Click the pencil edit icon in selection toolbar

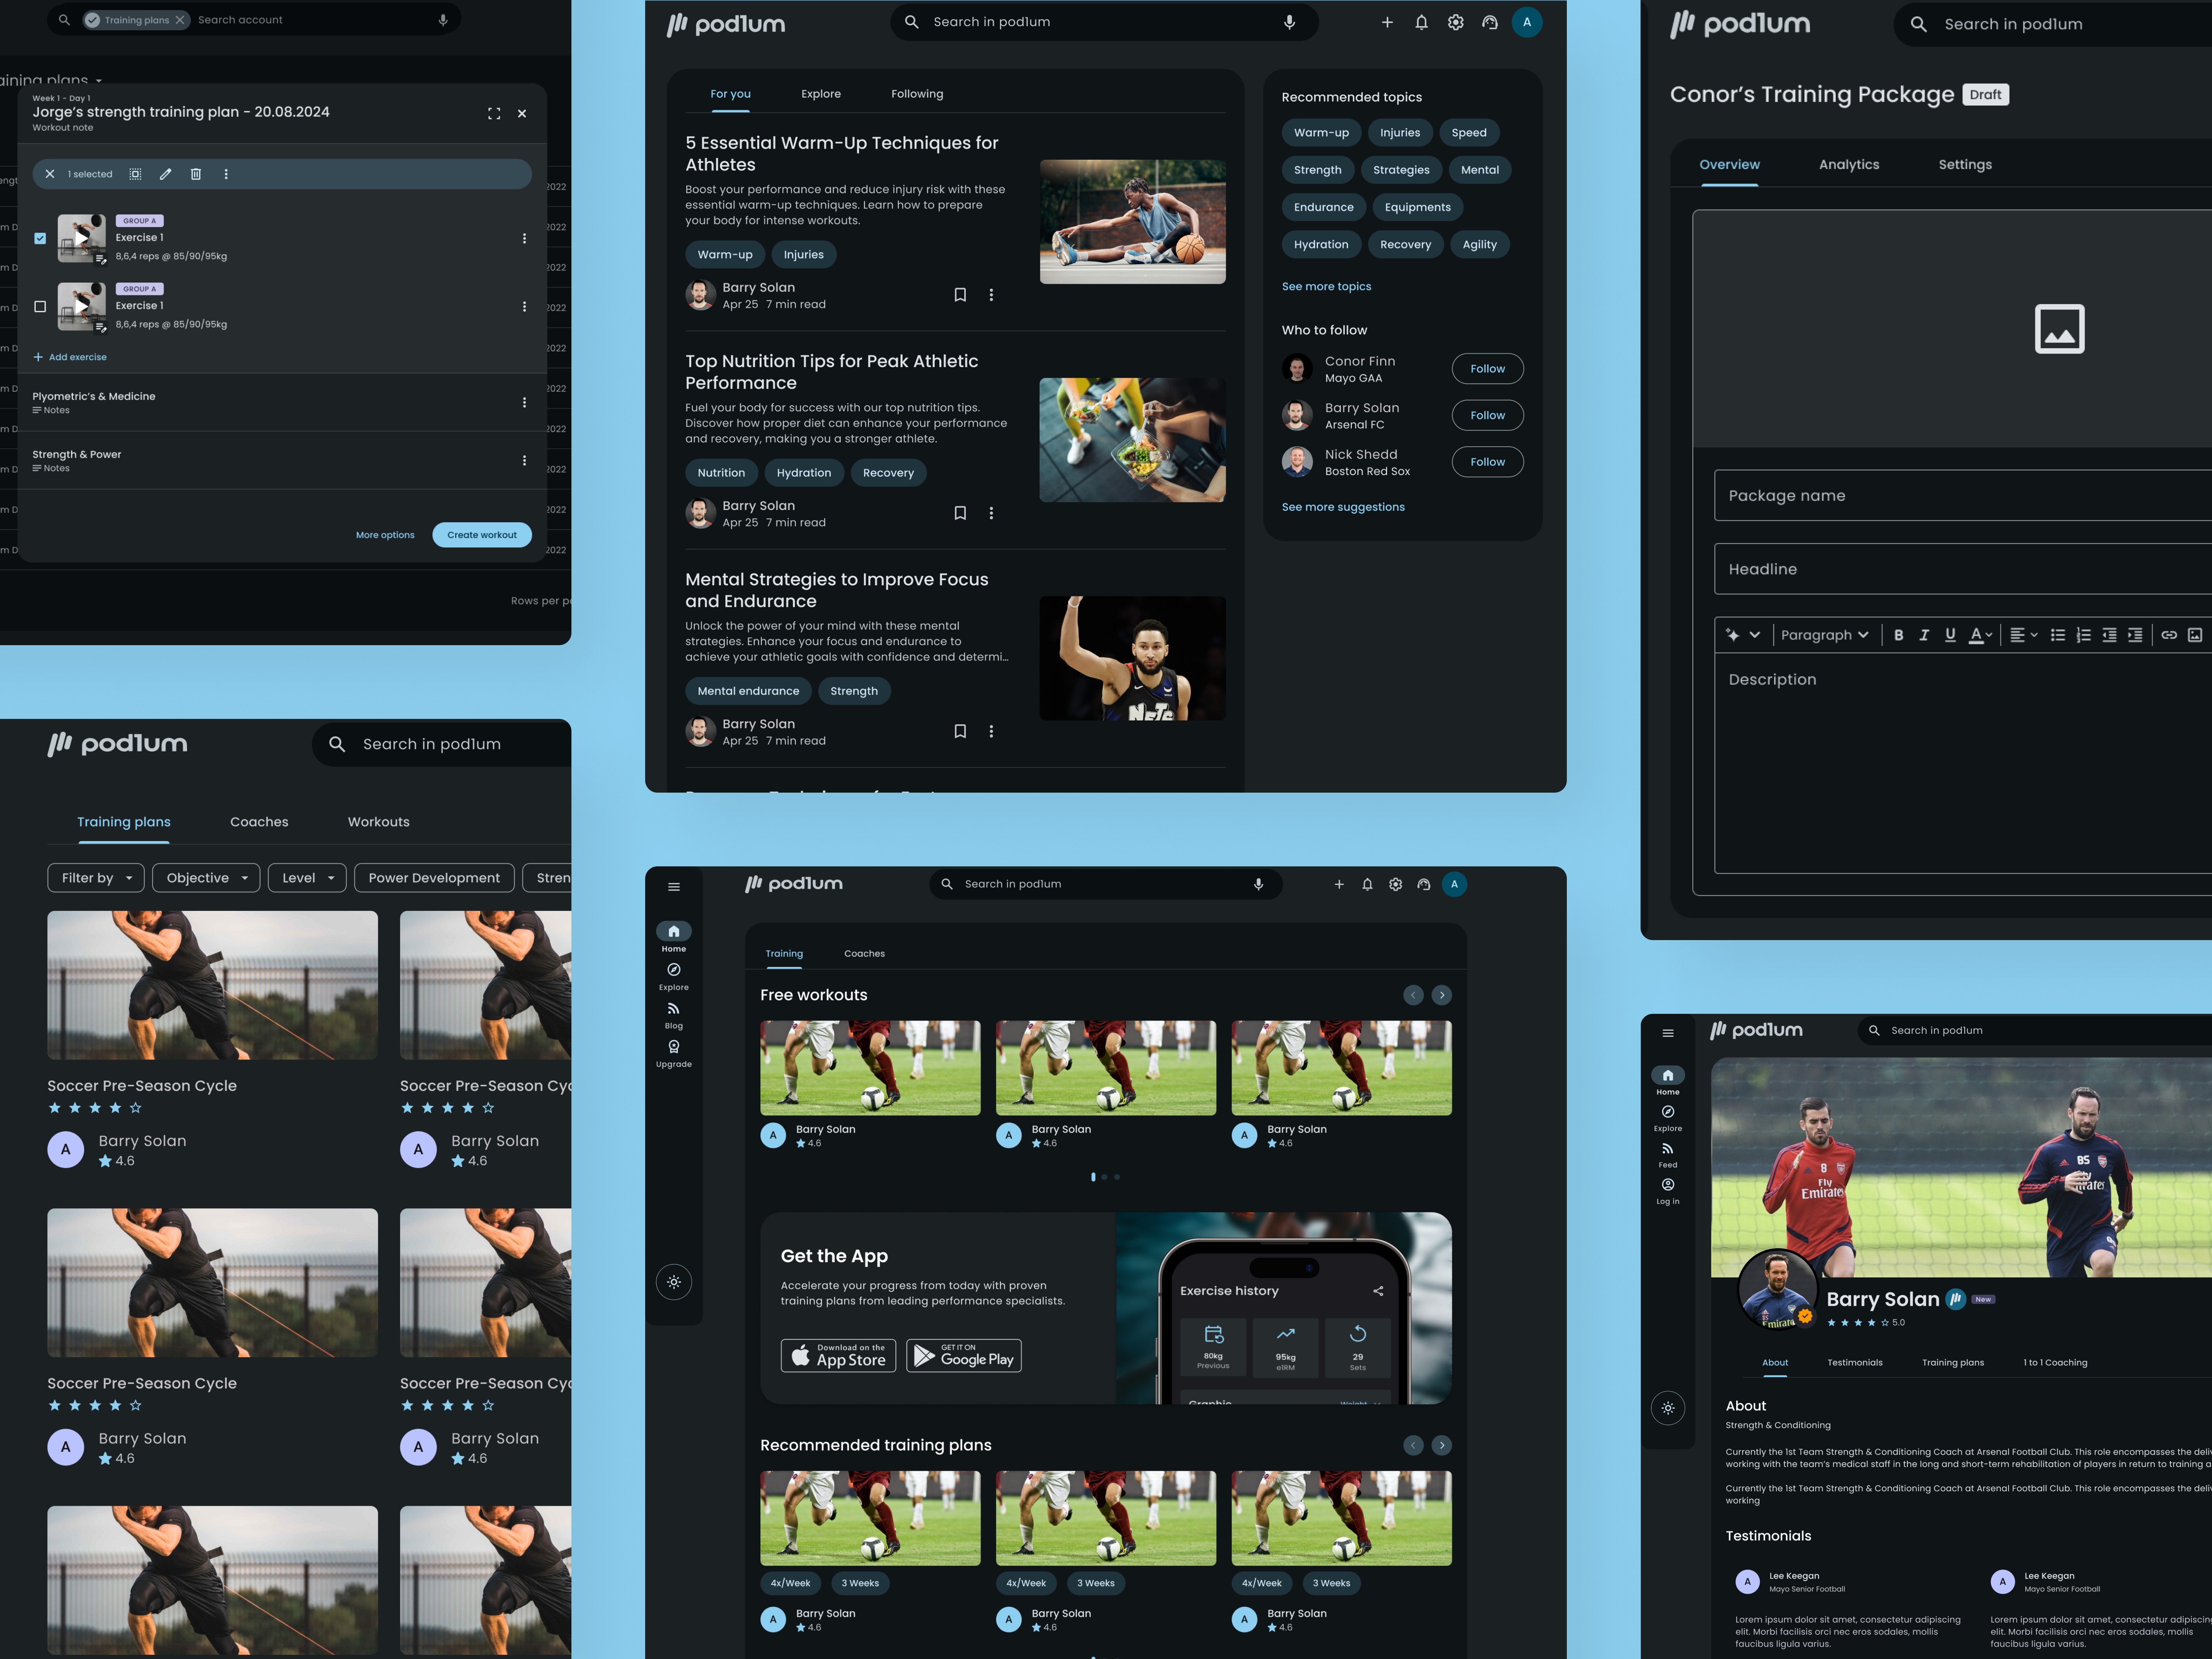coord(166,174)
